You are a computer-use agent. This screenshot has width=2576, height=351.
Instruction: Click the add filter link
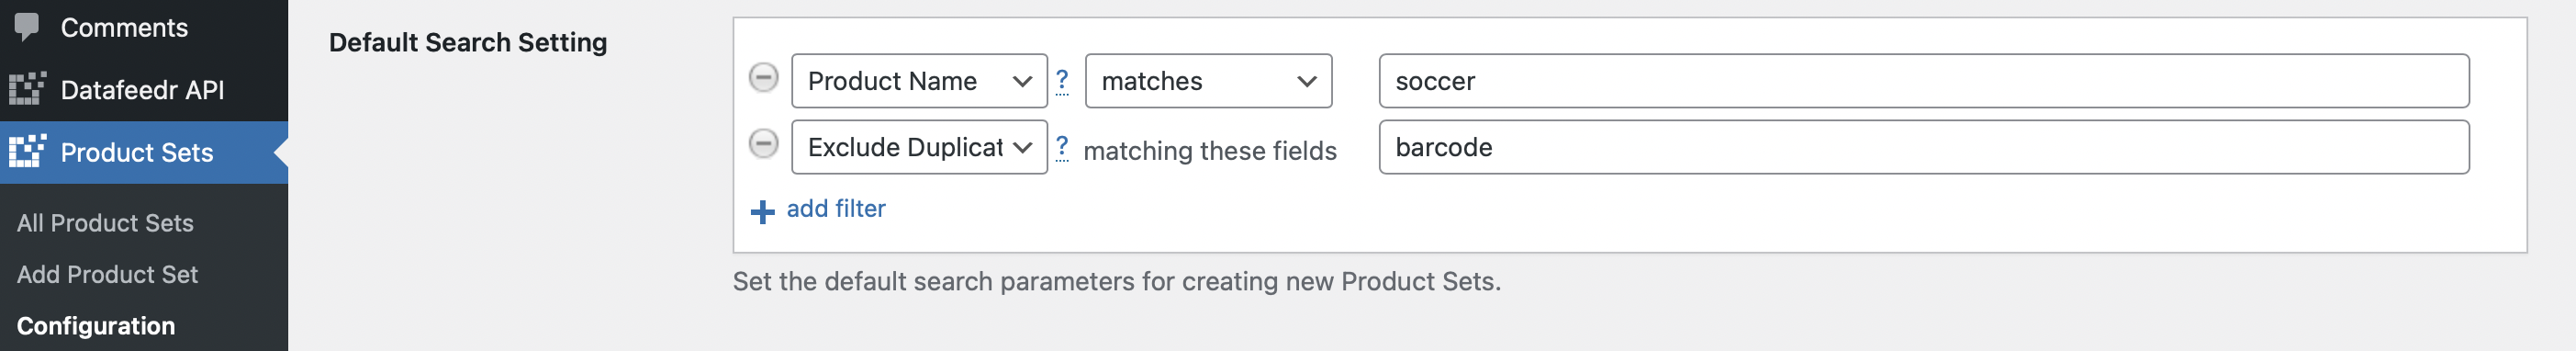coord(836,209)
